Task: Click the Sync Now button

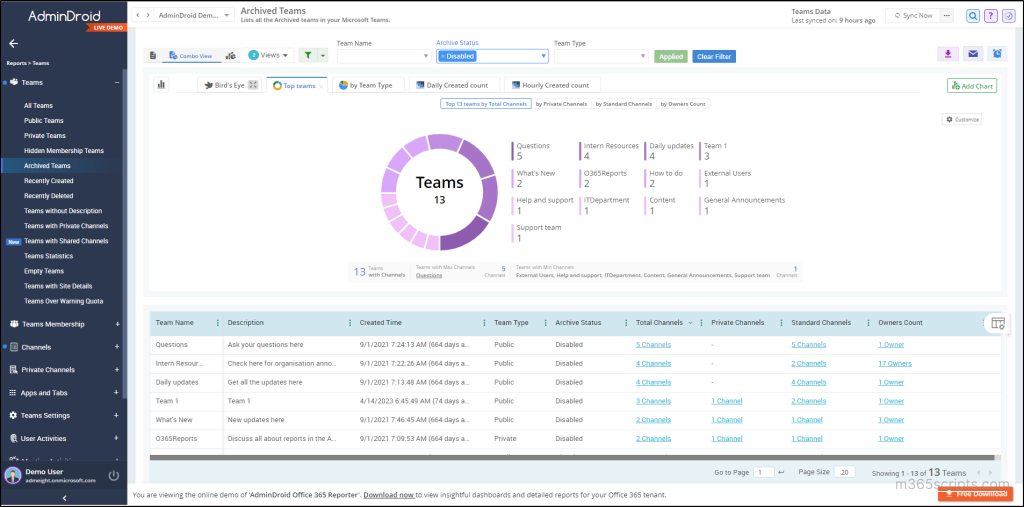Action: coord(913,16)
